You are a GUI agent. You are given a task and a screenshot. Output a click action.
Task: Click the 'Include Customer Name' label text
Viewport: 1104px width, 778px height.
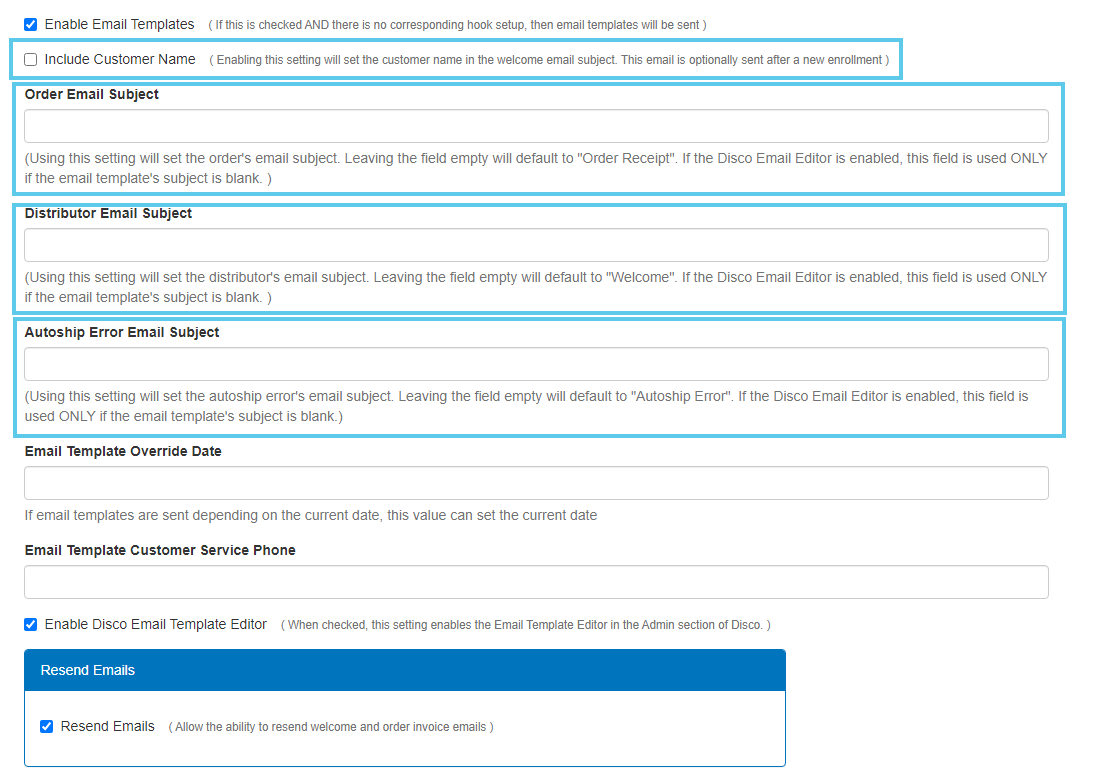point(120,59)
